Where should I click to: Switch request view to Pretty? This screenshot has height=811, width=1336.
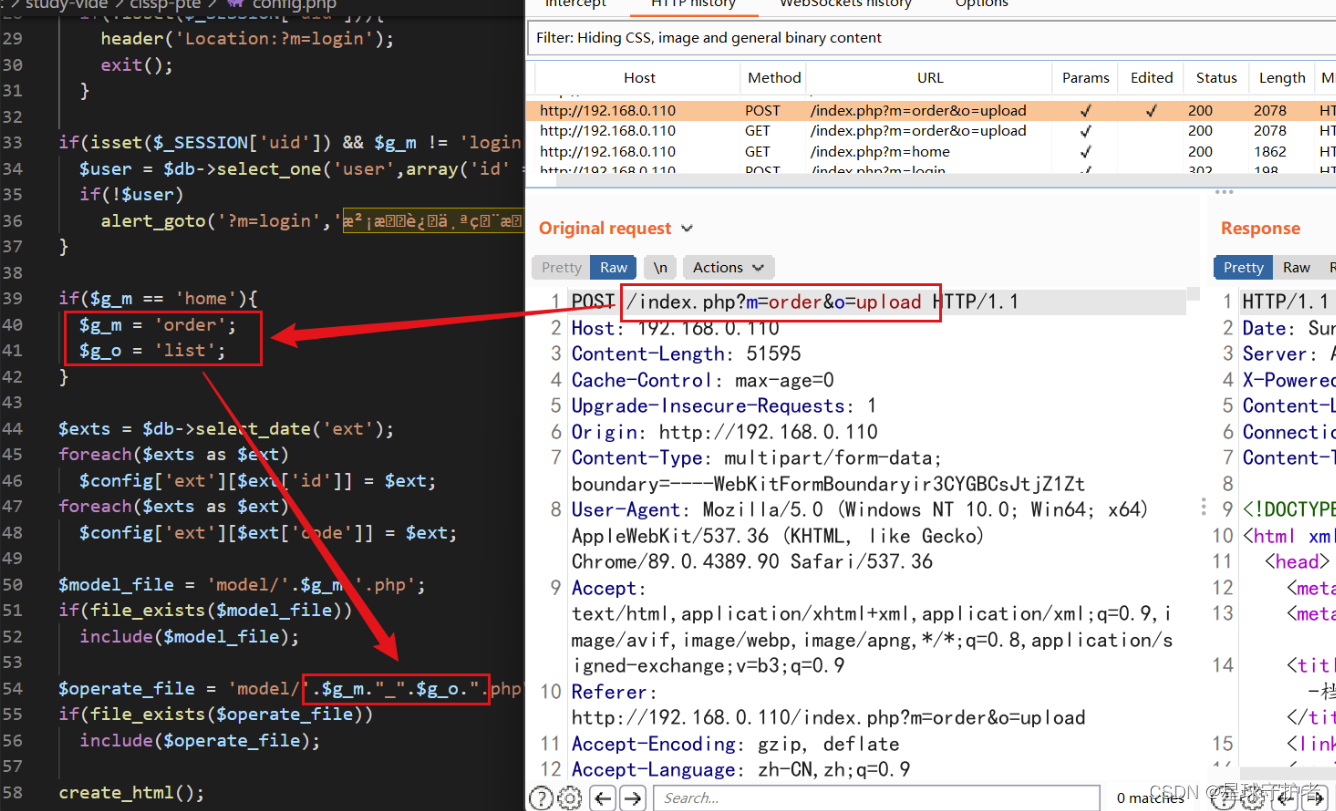point(561,267)
